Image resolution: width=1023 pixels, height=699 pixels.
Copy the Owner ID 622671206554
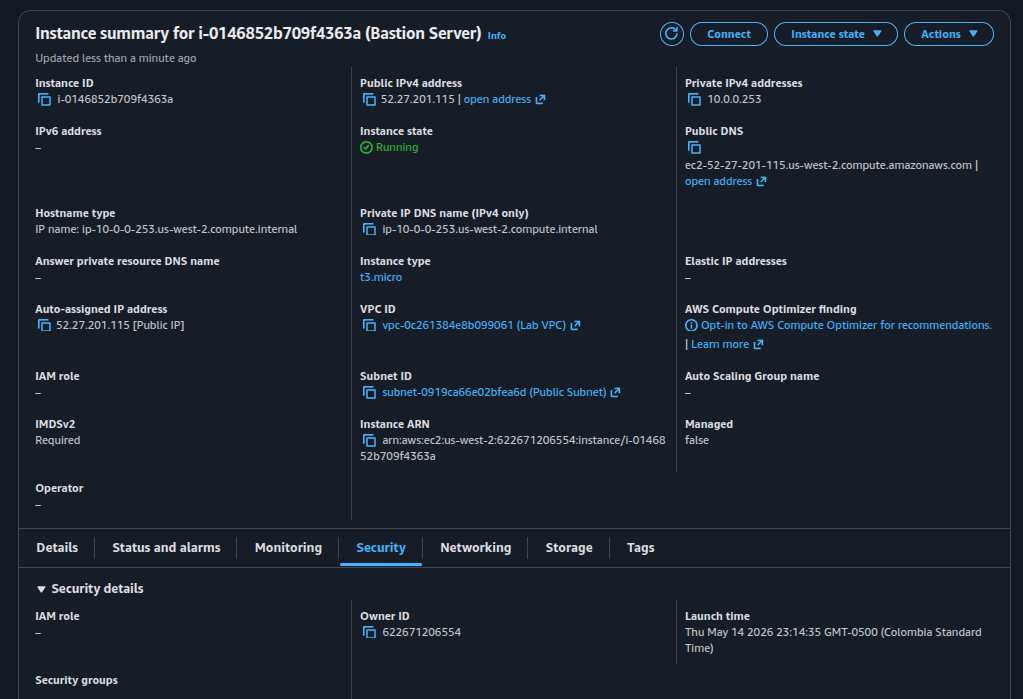pyautogui.click(x=369, y=632)
